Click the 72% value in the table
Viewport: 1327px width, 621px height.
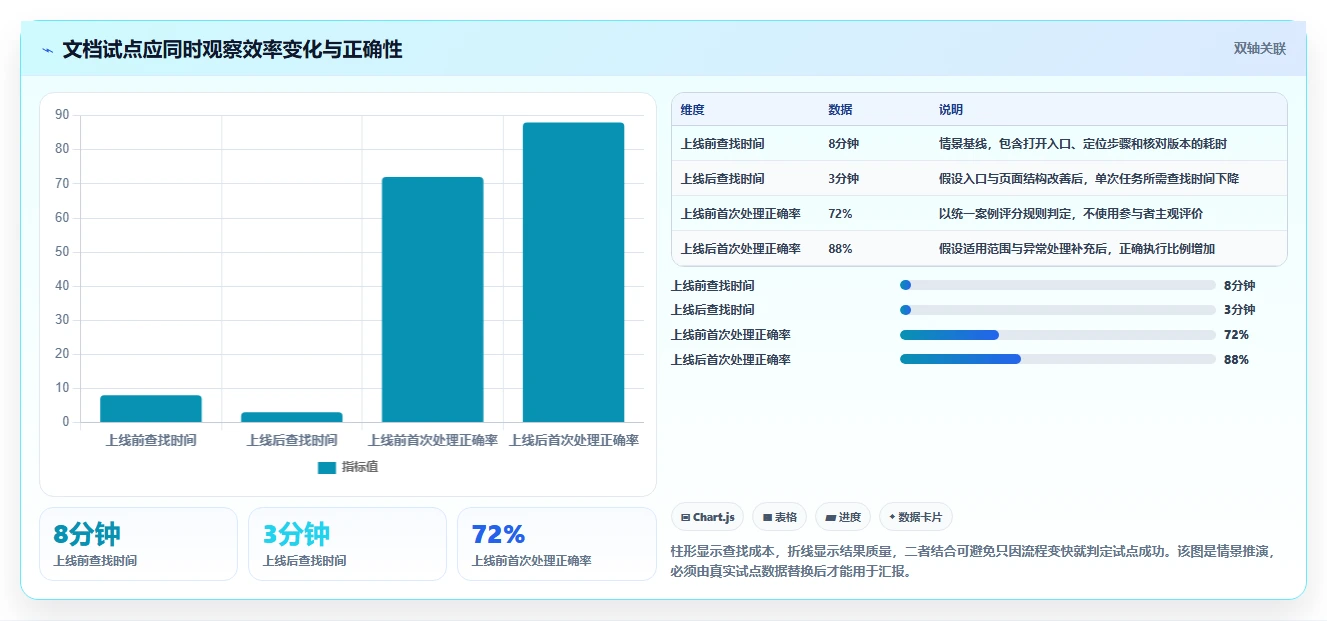tap(840, 214)
